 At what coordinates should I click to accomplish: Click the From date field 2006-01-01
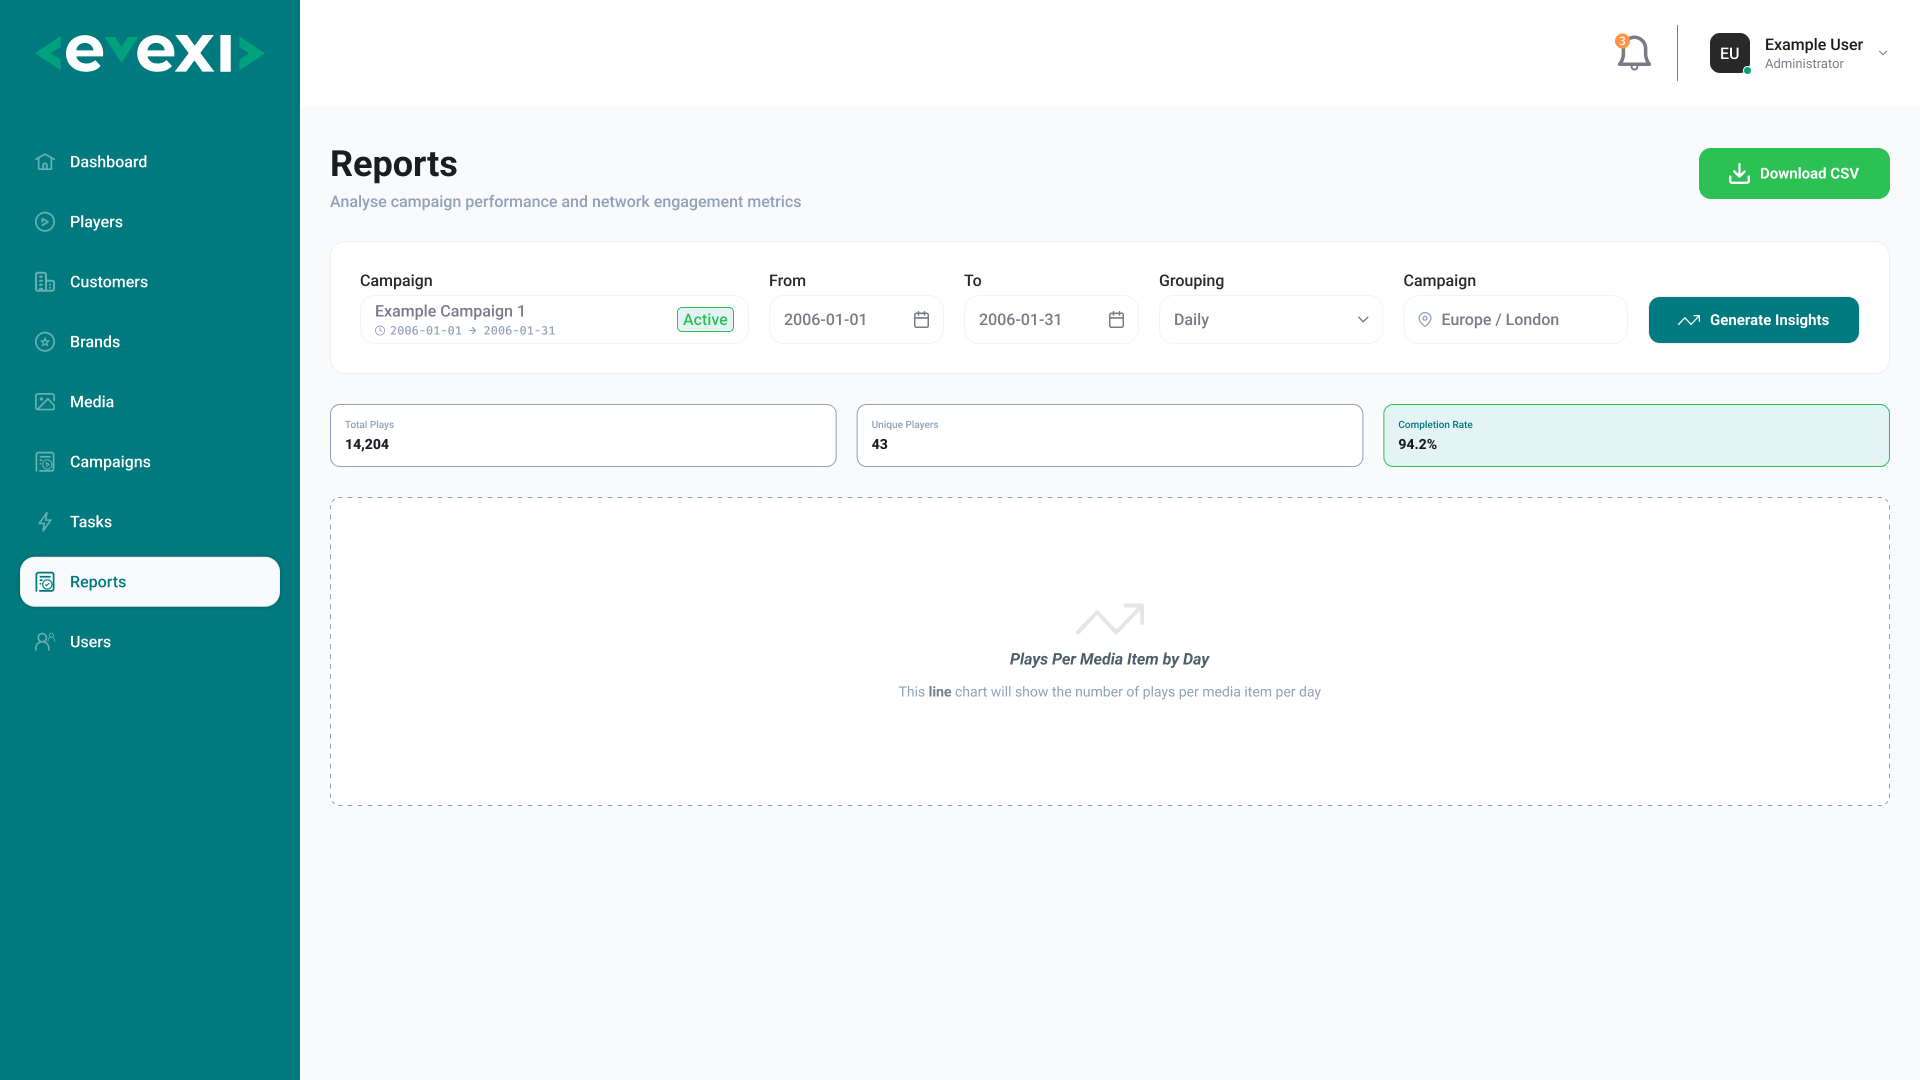[855, 320]
